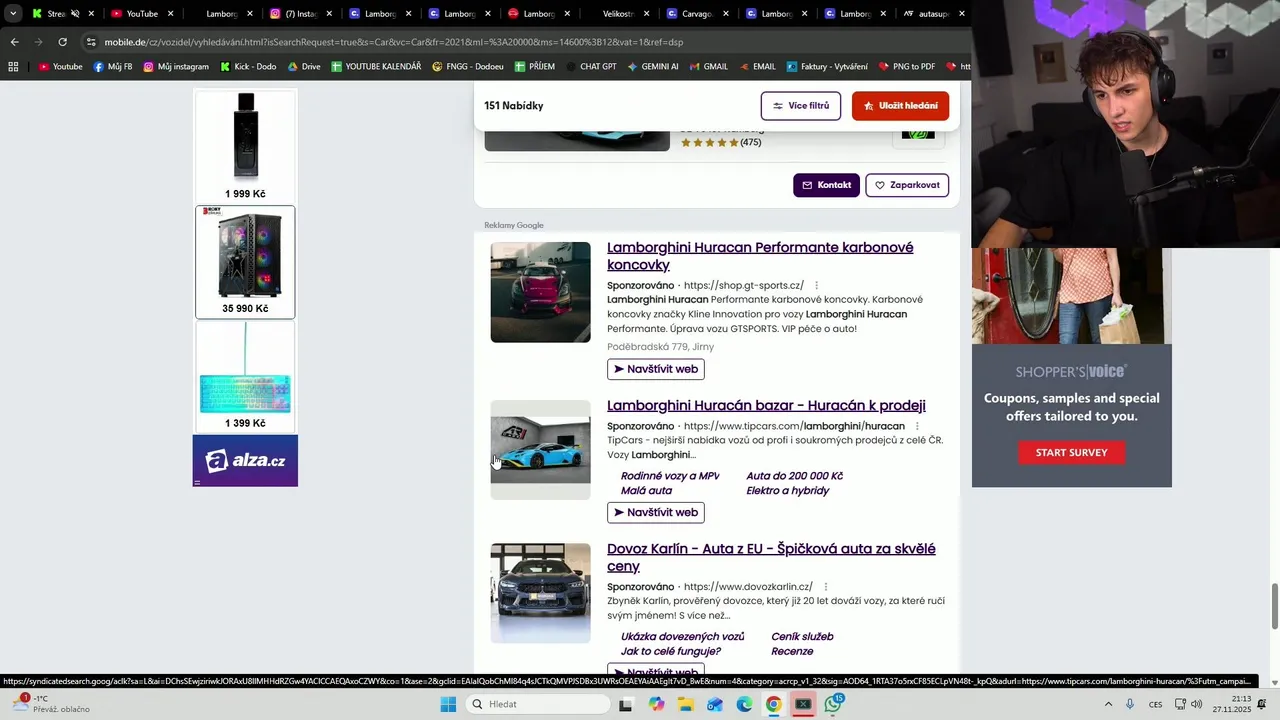Click the perfume product for 1 999 Kč
Image resolution: width=1280 pixels, height=720 pixels.
[x=245, y=147]
